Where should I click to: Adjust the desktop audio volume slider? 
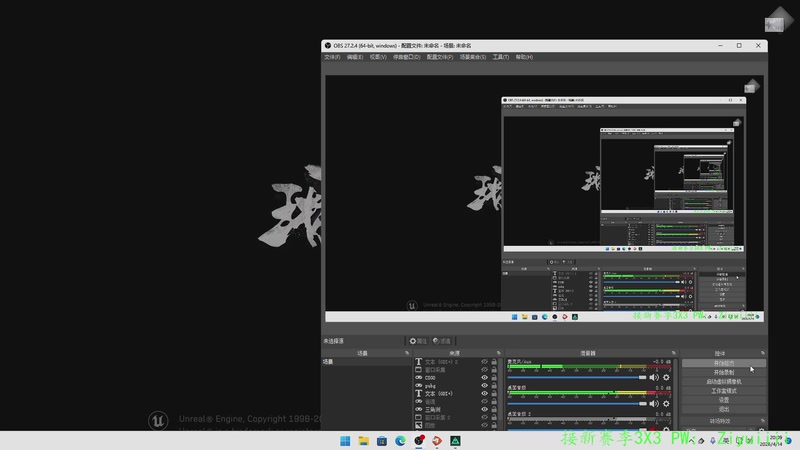click(x=643, y=377)
